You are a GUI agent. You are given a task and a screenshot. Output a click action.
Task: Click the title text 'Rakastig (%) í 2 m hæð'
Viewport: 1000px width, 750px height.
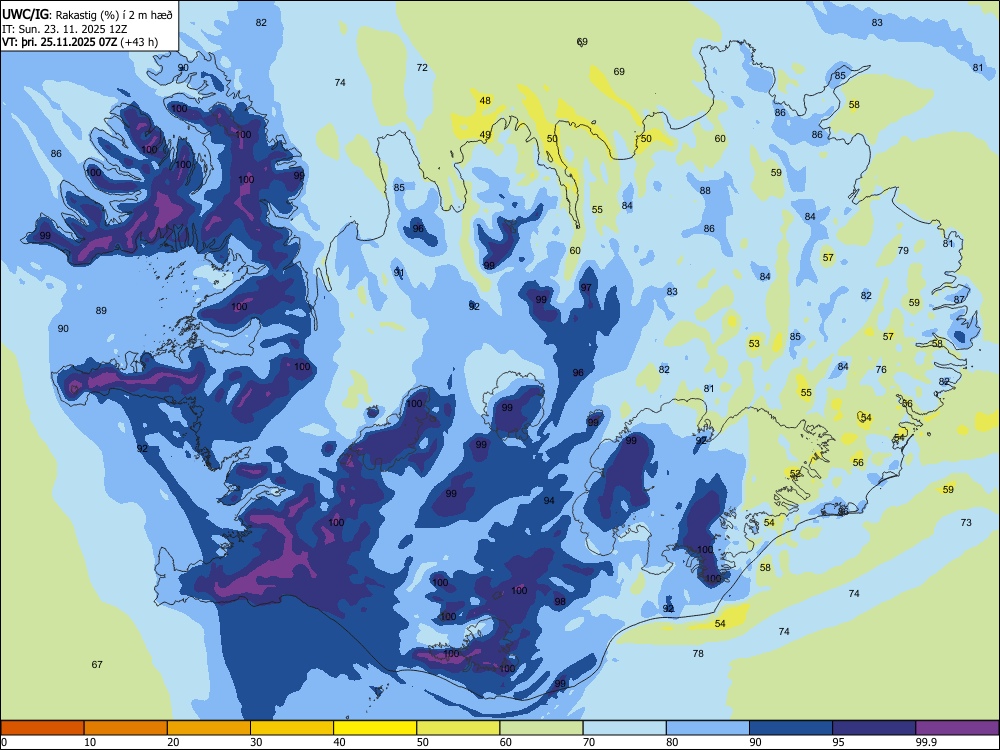114,15
